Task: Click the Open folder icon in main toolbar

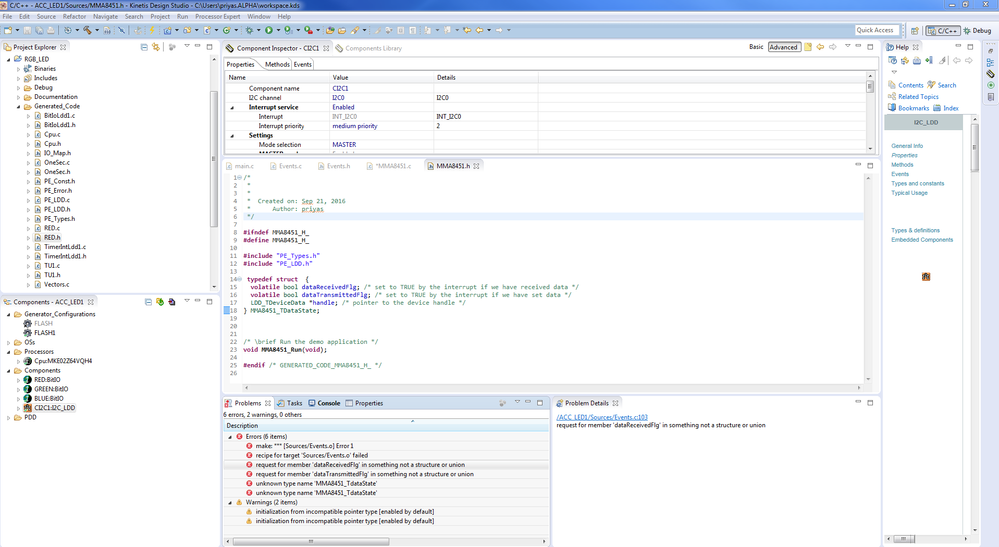Action: click(x=341, y=30)
